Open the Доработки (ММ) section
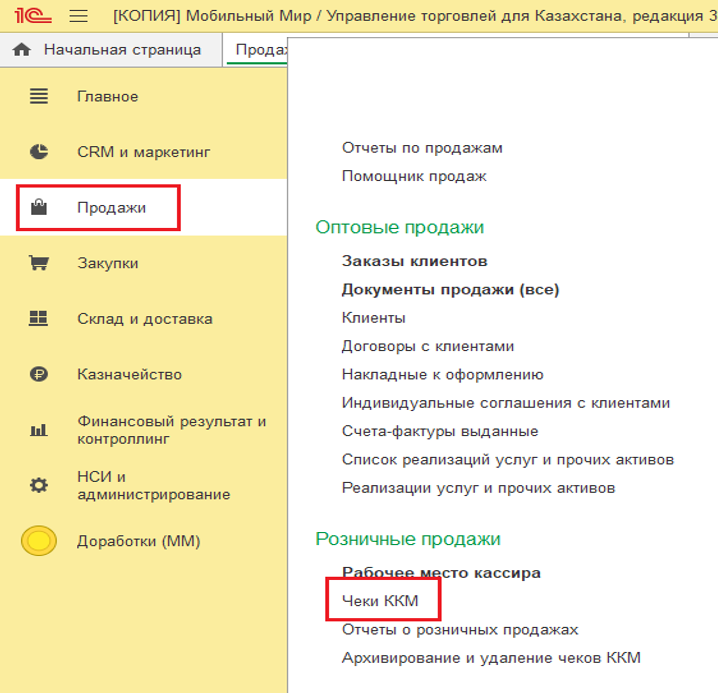The width and height of the screenshot is (718, 693). click(138, 541)
